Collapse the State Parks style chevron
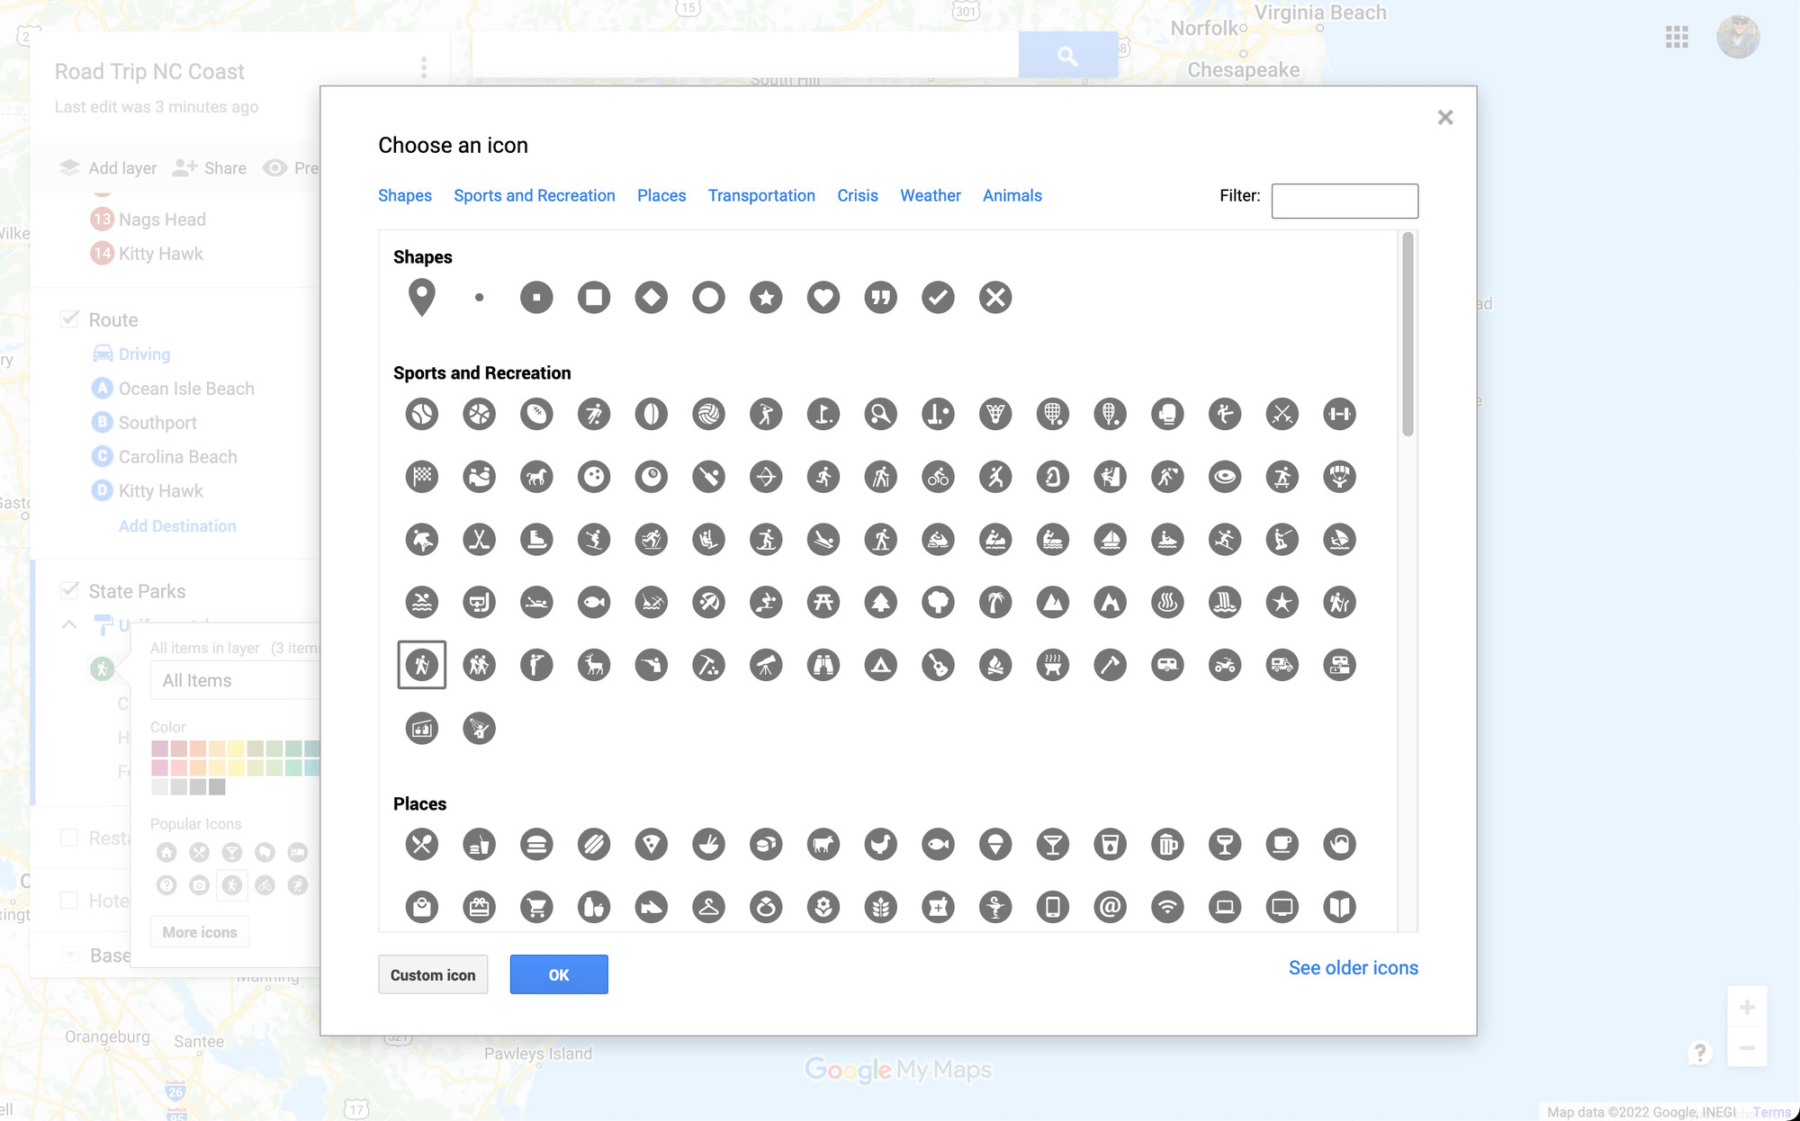The width and height of the screenshot is (1800, 1121). click(x=69, y=625)
